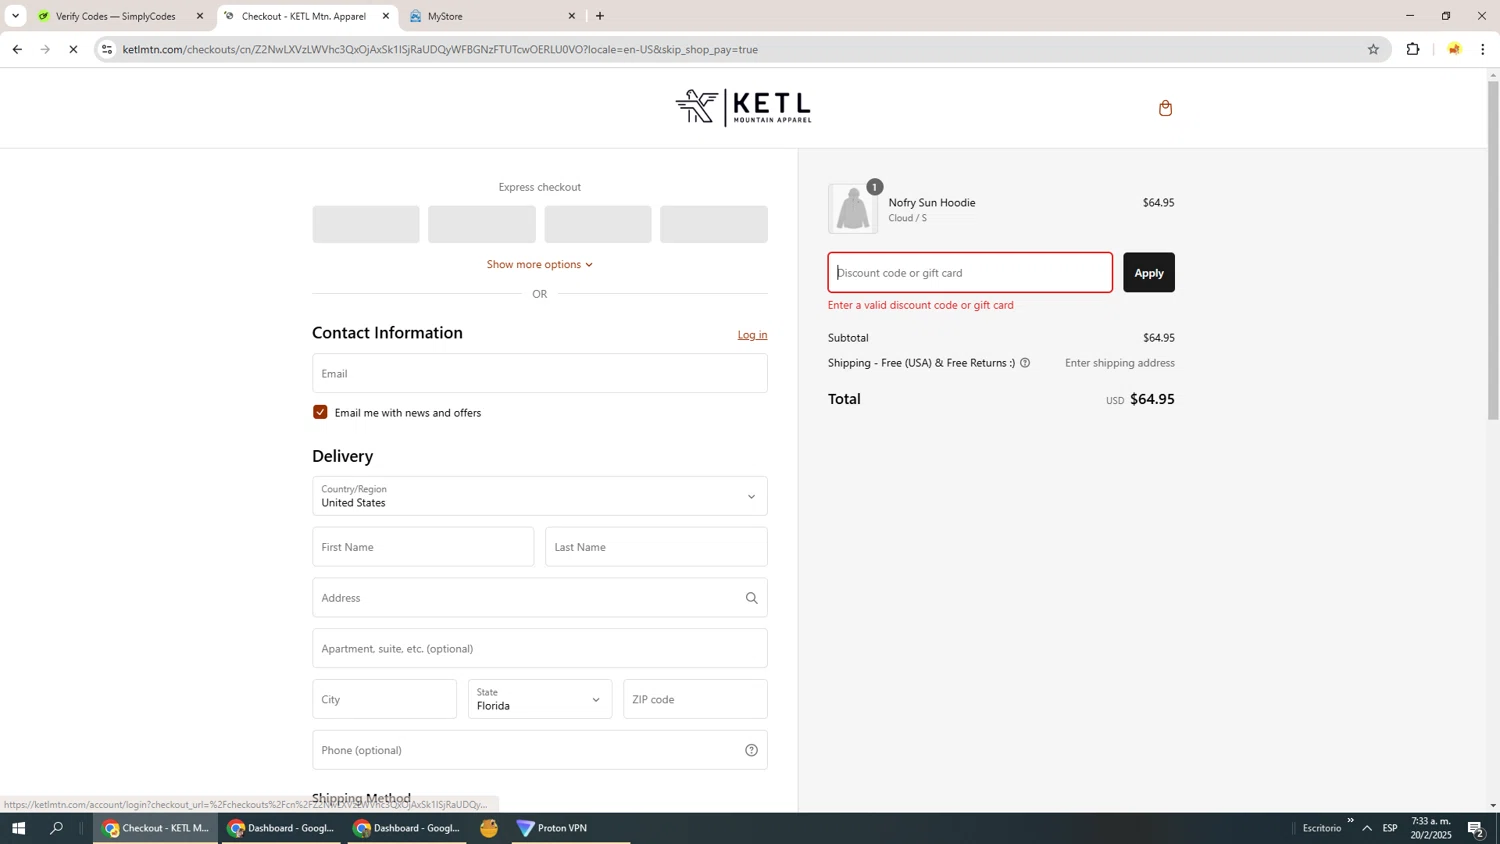
Task: Open the Country/Region dropdown
Action: pos(540,496)
